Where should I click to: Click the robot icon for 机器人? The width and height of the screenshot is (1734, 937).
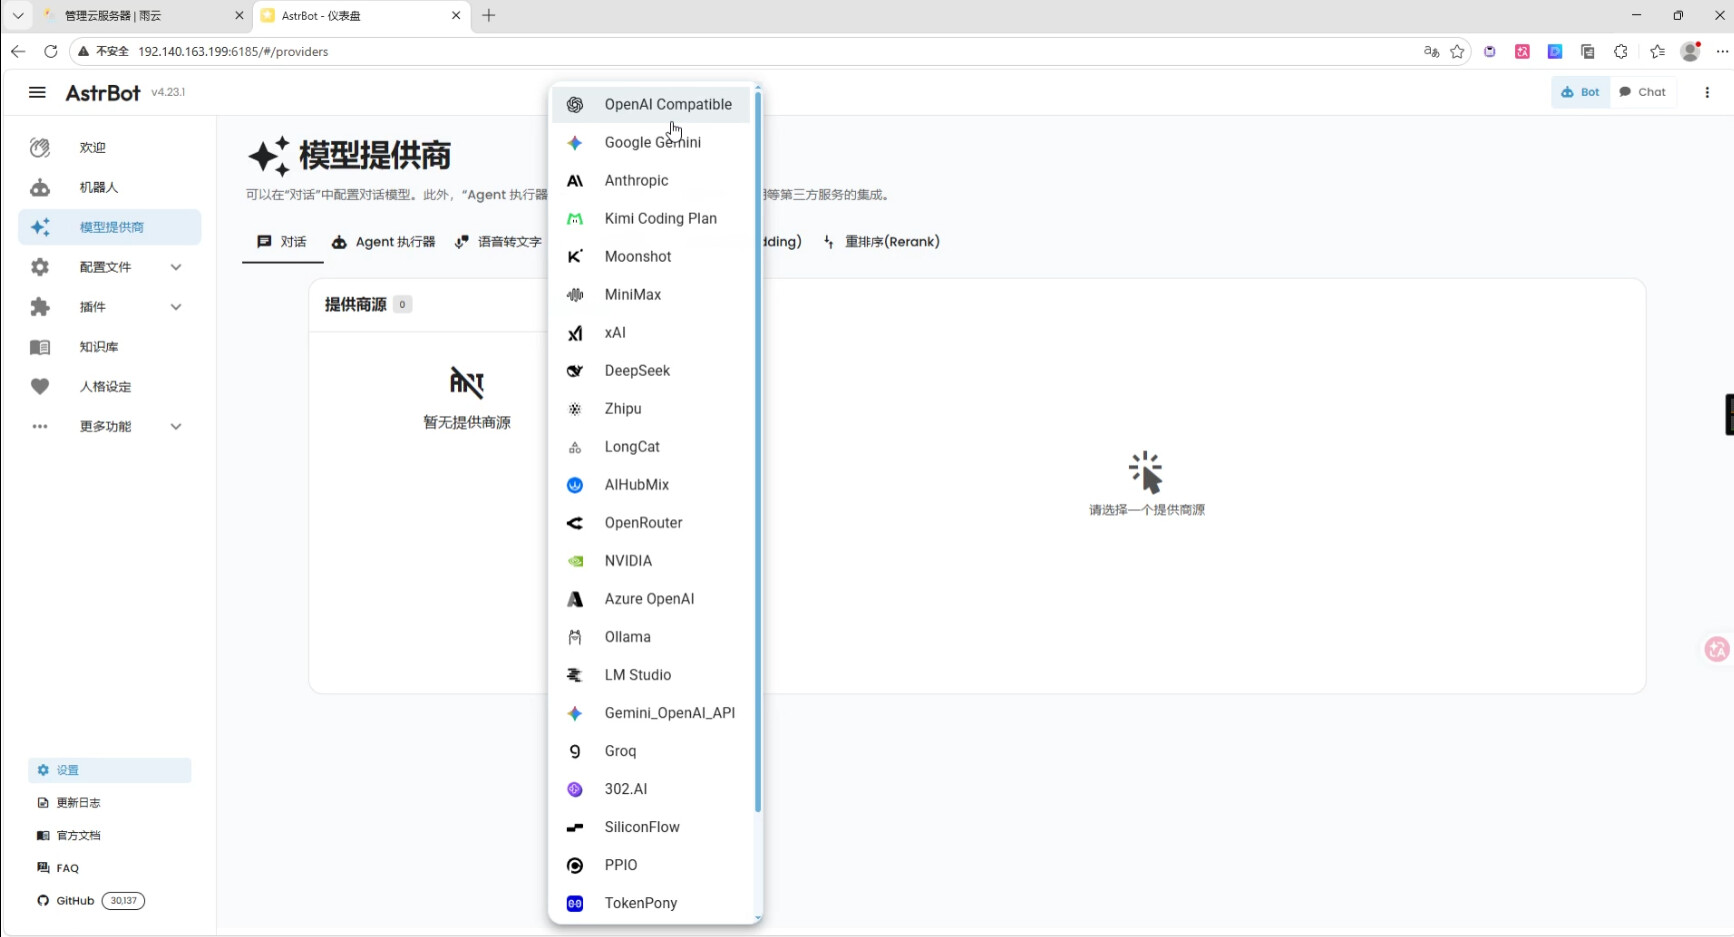(x=40, y=187)
